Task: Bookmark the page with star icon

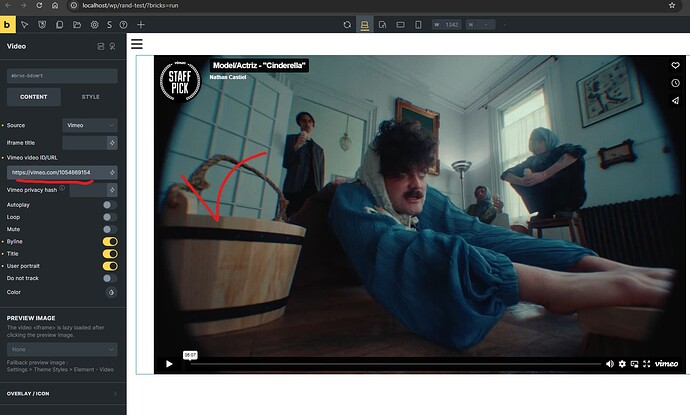Action: click(x=672, y=5)
